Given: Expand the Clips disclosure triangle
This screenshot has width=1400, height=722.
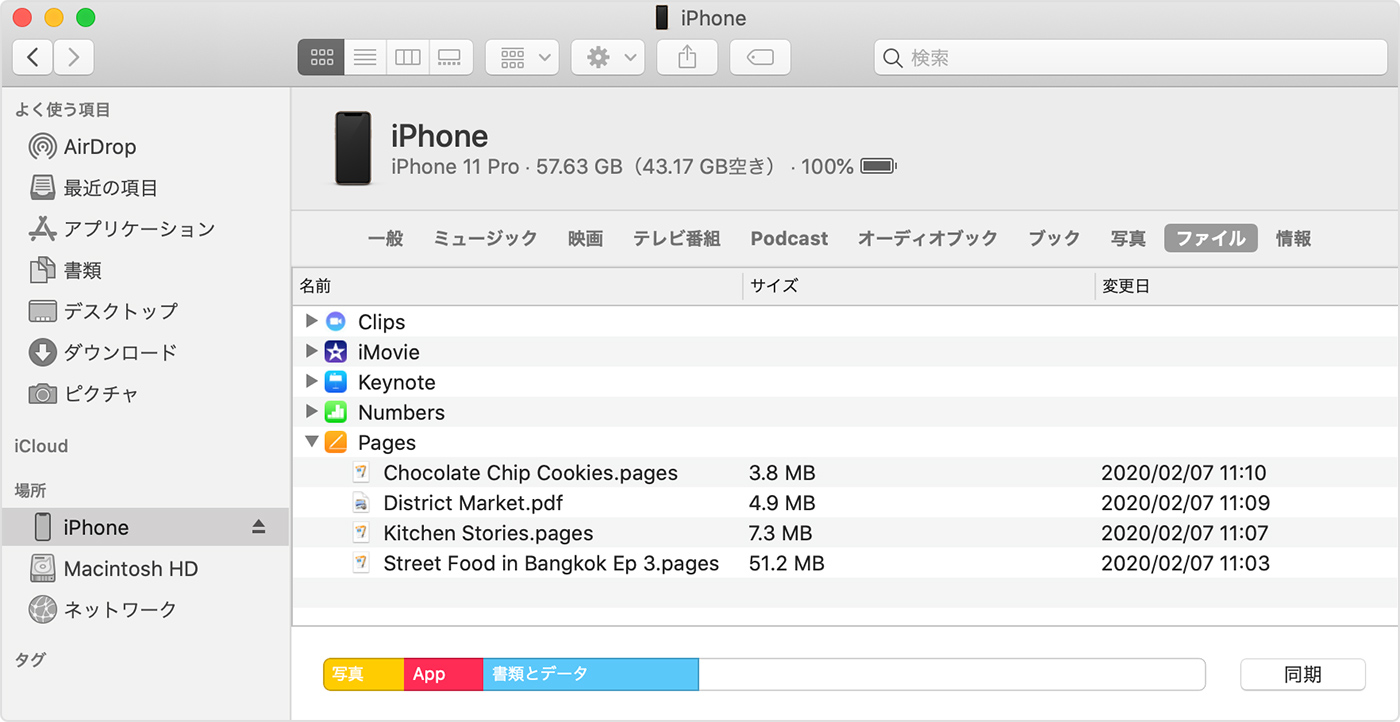Looking at the screenshot, I should [x=311, y=321].
